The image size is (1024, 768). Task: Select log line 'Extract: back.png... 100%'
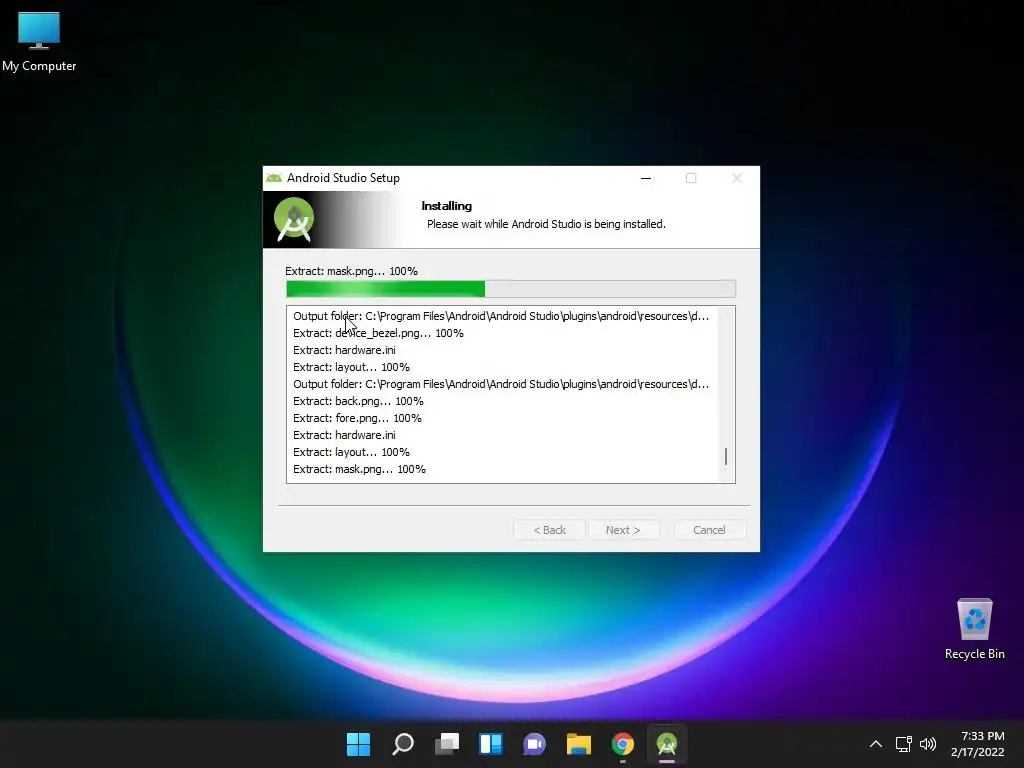pyautogui.click(x=358, y=401)
